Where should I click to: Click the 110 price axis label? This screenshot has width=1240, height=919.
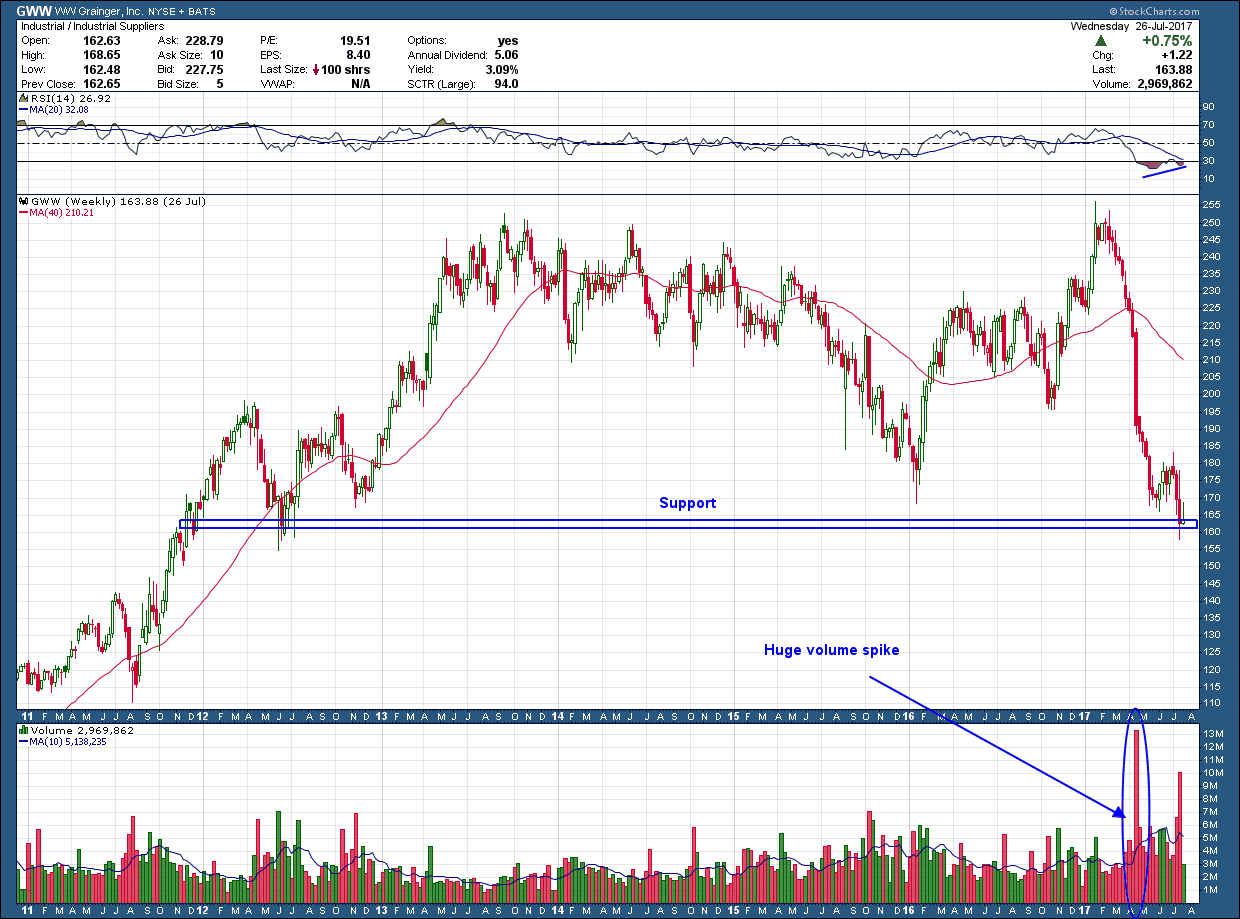point(1212,704)
